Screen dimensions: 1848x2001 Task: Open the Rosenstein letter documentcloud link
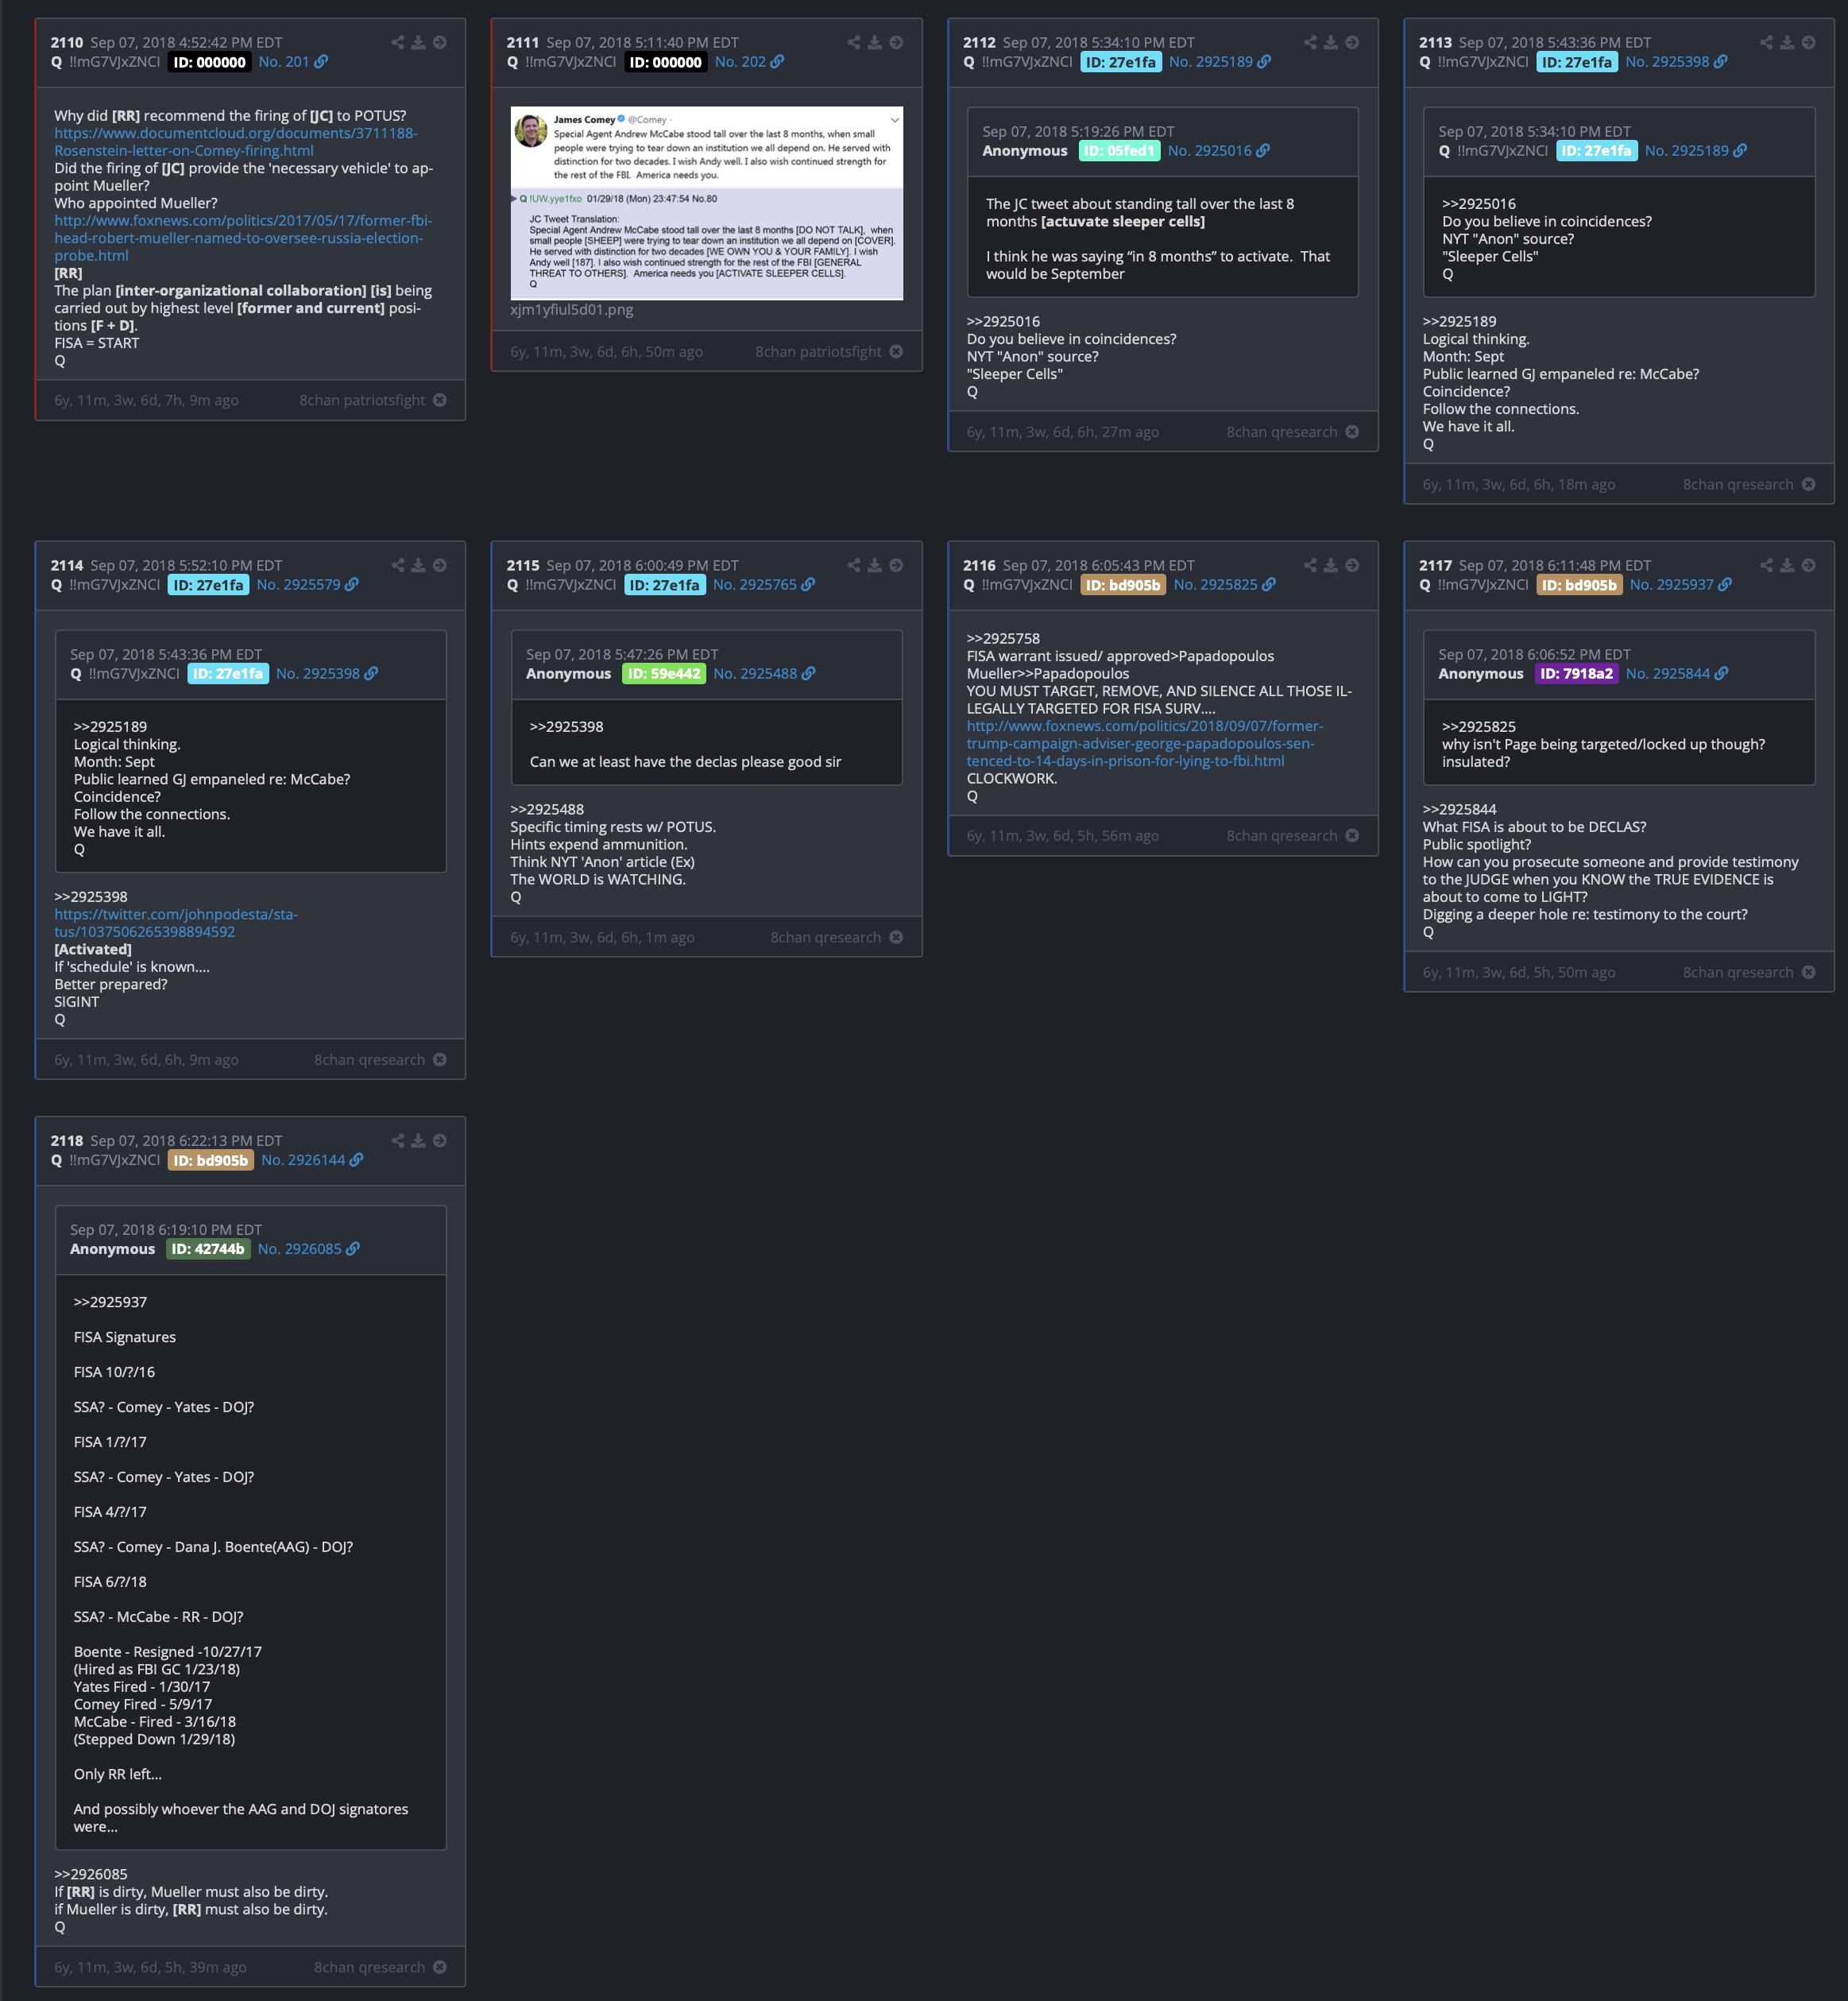(236, 142)
